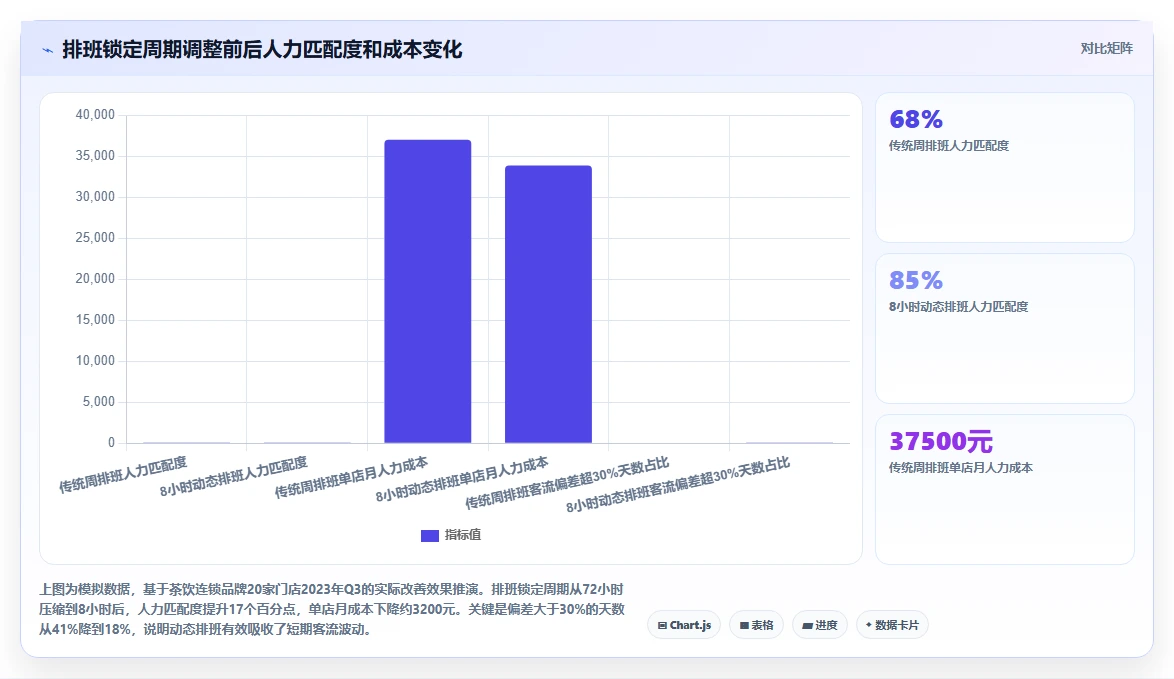Click the 37500元 value text
The width and height of the screenshot is (1174, 679).
[940, 441]
